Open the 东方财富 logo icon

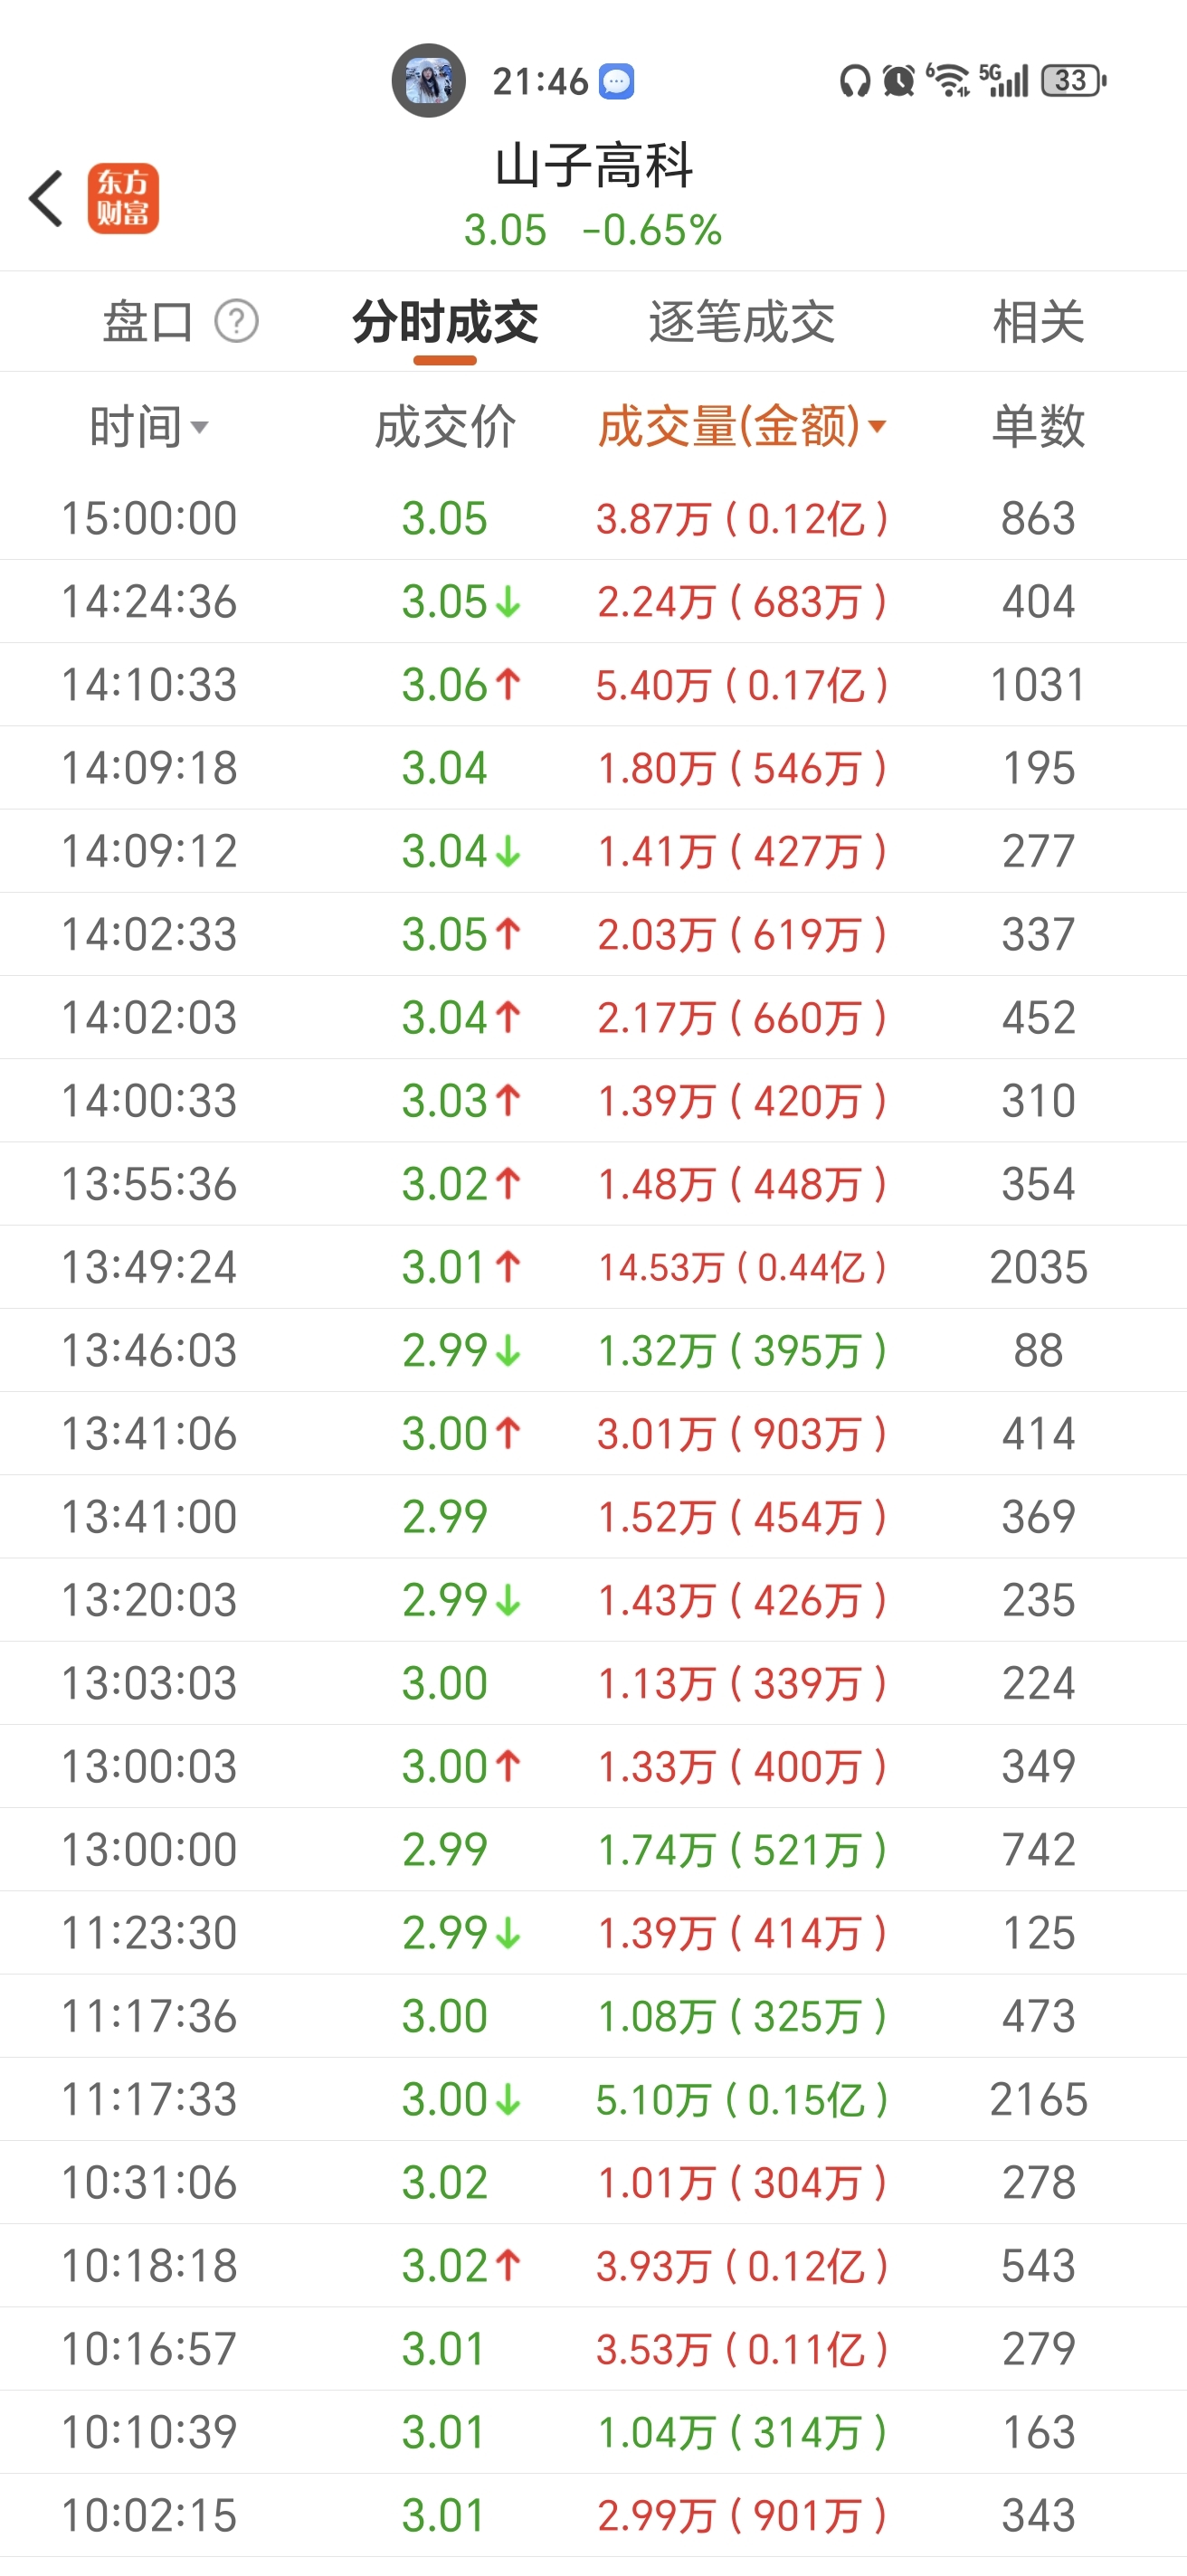coord(123,198)
